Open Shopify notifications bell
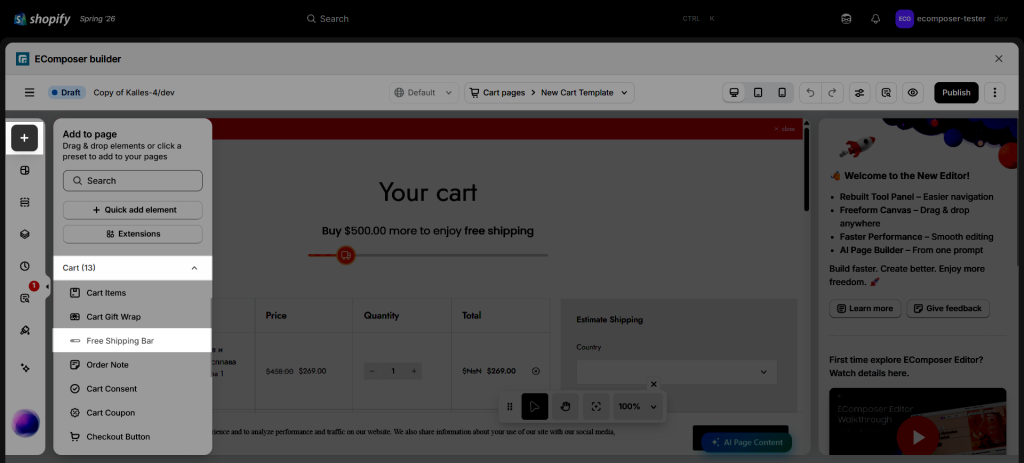The image size is (1024, 463). click(x=876, y=19)
